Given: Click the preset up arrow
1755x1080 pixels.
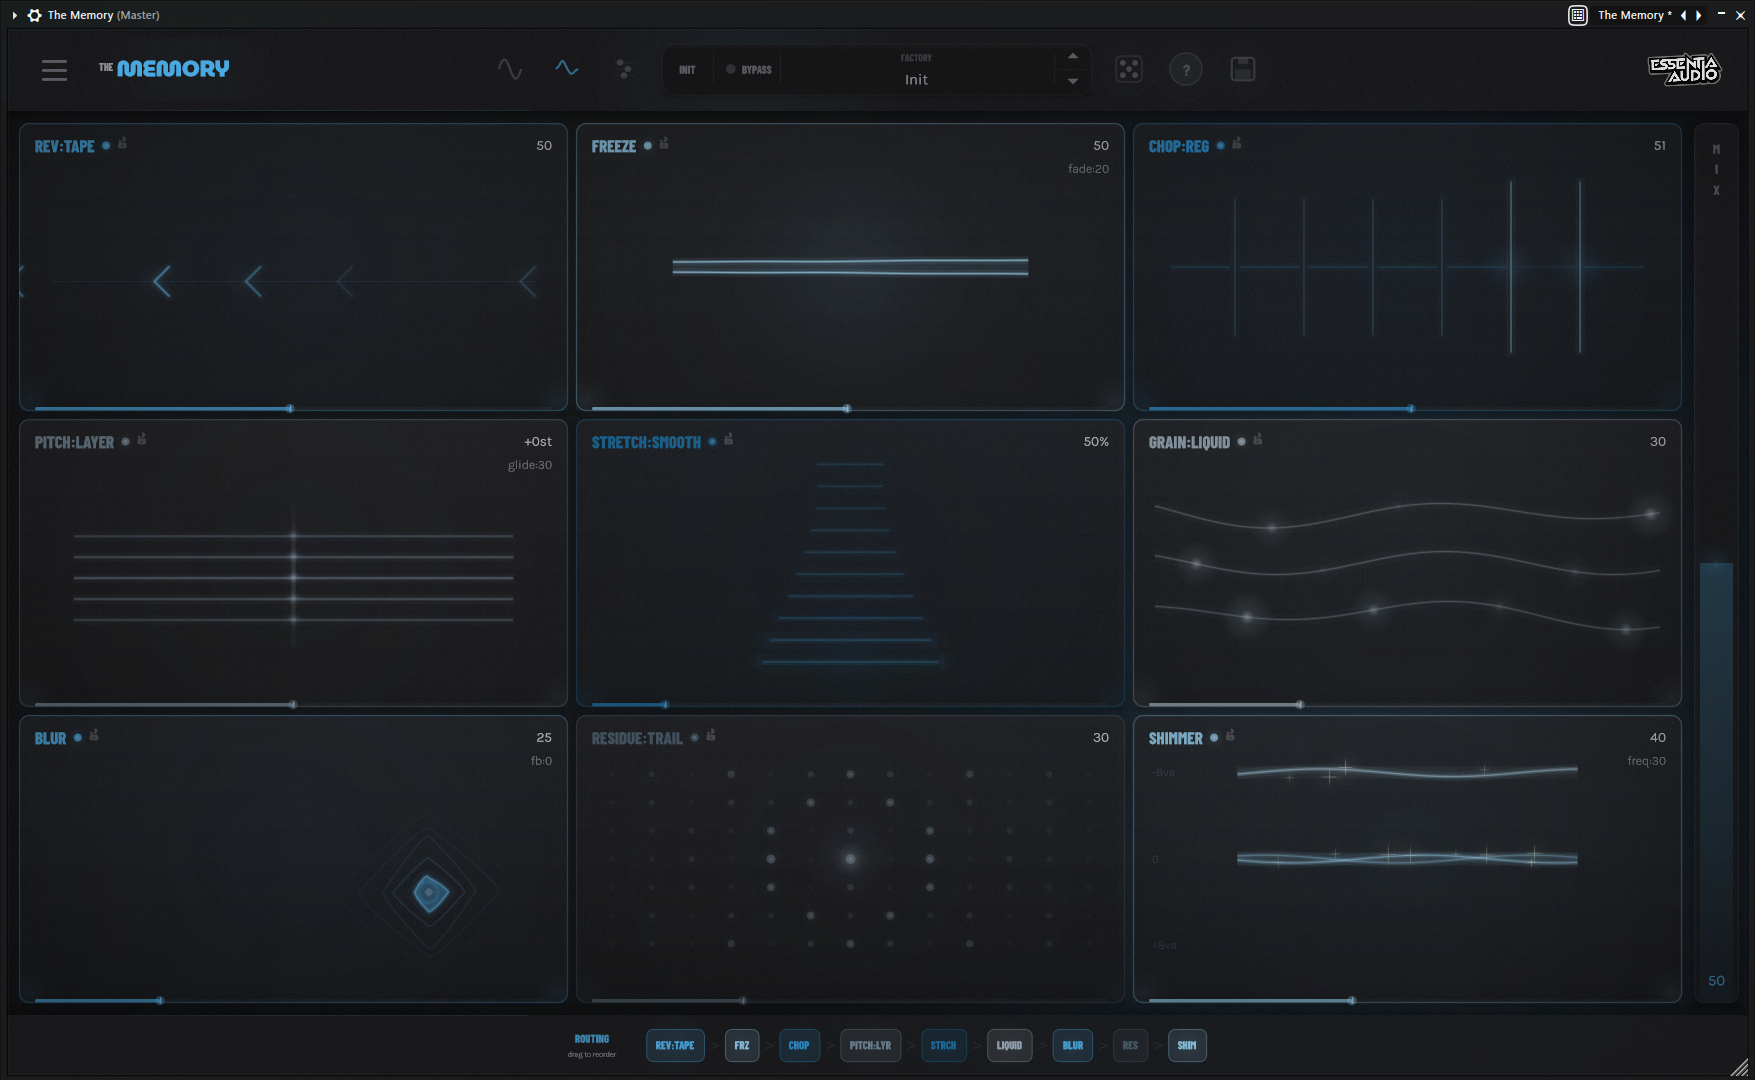Looking at the screenshot, I should (1072, 56).
